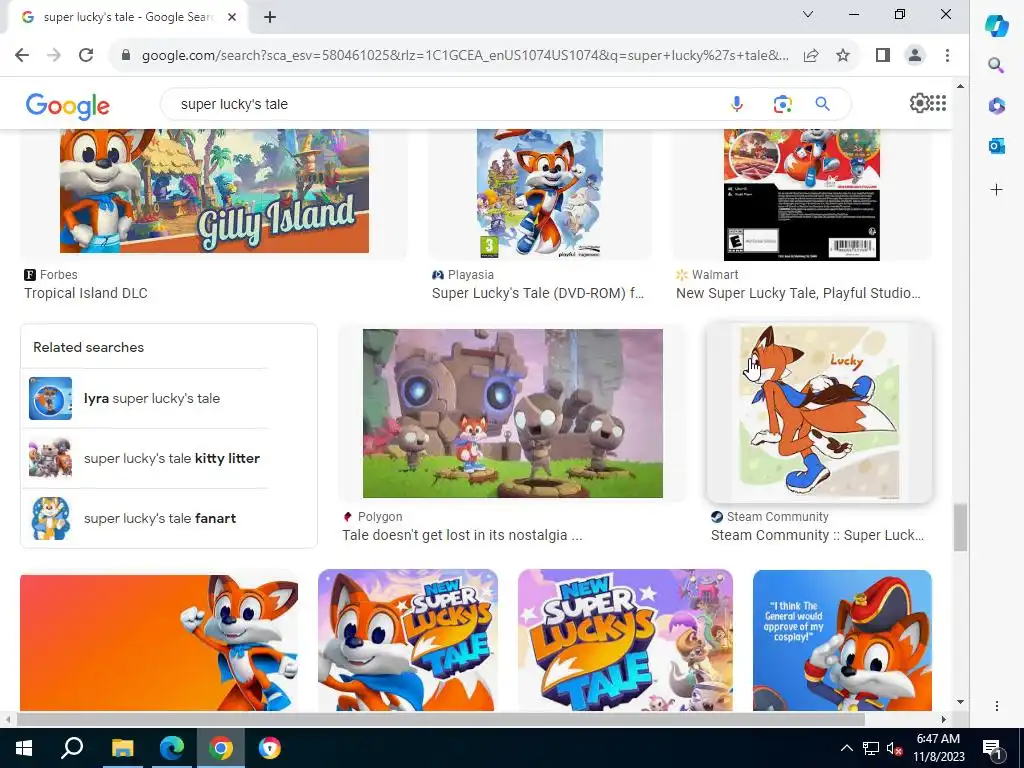
Task: Go back to the previous page
Action: click(22, 56)
